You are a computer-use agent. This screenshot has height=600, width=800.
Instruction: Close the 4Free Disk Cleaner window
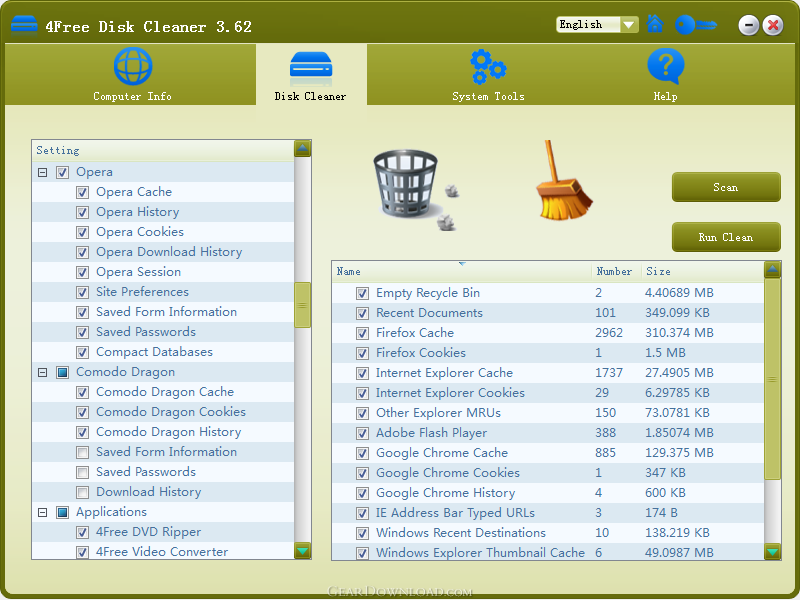[773, 25]
